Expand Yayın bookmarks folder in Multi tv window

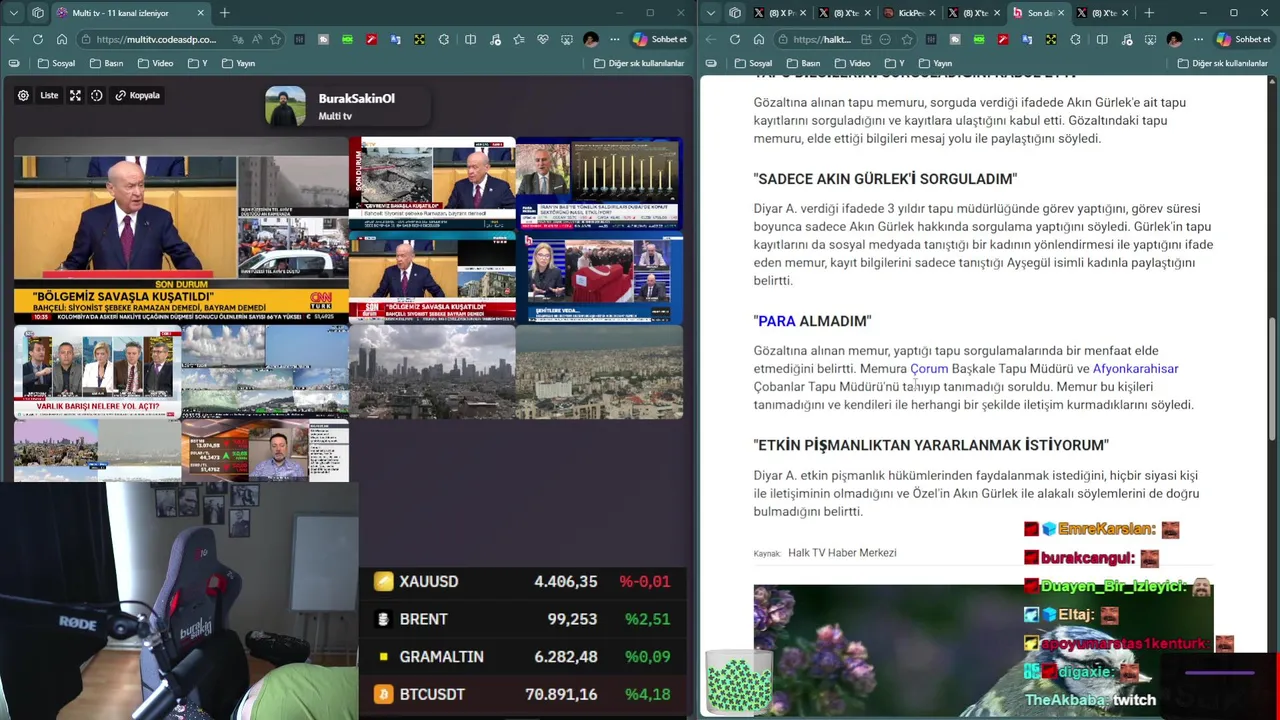[x=238, y=63]
